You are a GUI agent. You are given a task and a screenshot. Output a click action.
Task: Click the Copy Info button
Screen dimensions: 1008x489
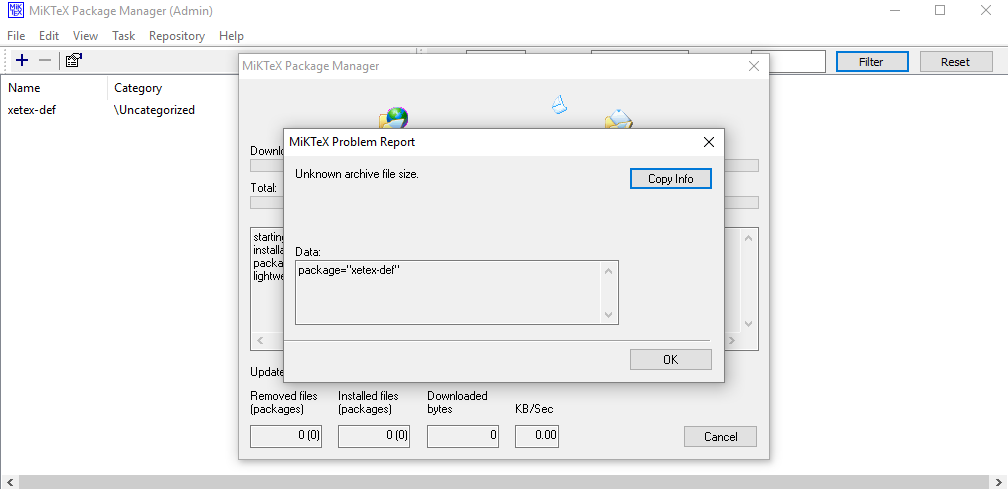pos(670,179)
